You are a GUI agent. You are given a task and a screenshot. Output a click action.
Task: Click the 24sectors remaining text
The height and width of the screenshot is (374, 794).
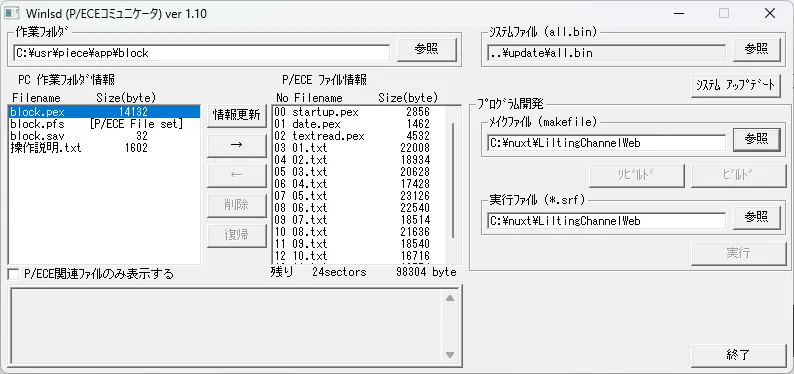[339, 272]
